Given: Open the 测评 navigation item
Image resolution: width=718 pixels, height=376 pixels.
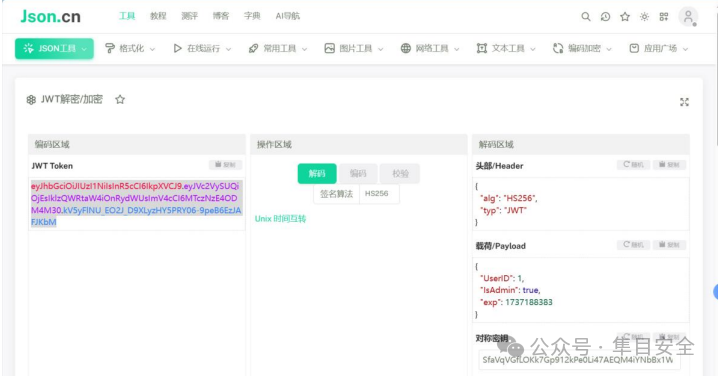Looking at the screenshot, I should point(189,16).
